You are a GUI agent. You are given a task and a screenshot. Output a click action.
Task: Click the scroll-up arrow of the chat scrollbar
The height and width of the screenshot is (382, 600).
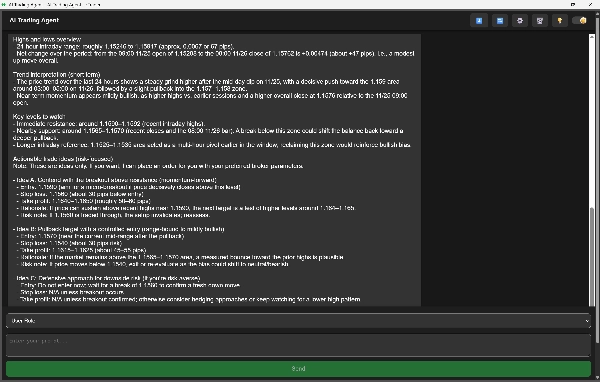click(592, 37)
